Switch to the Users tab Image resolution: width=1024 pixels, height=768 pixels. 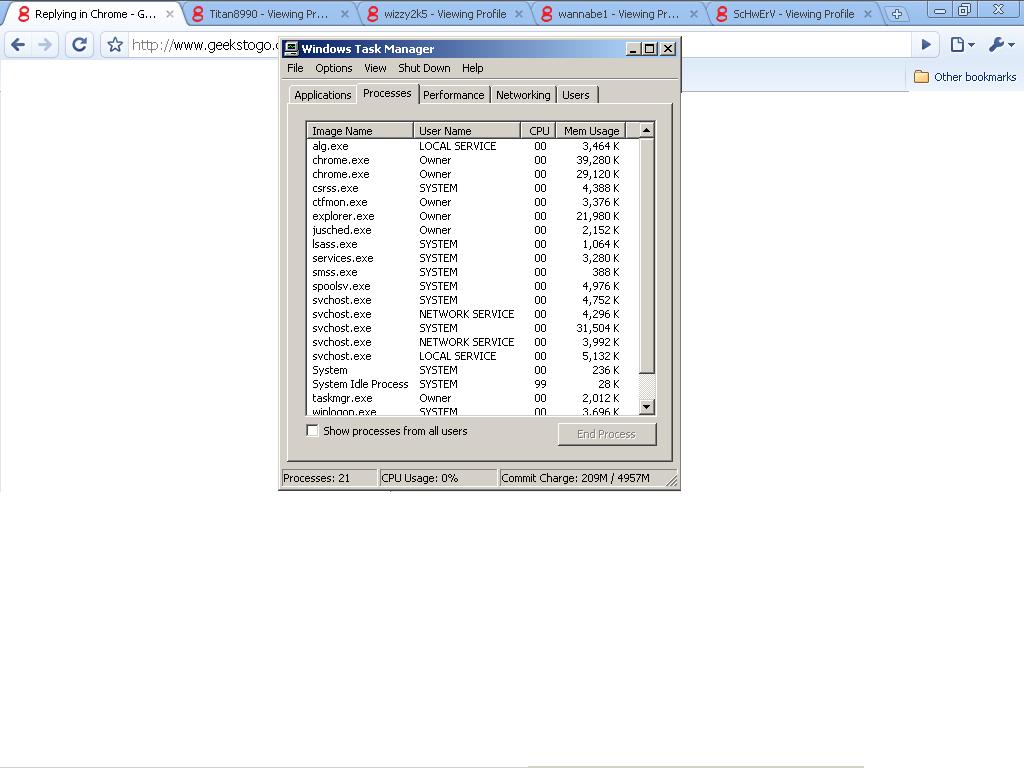coord(575,95)
